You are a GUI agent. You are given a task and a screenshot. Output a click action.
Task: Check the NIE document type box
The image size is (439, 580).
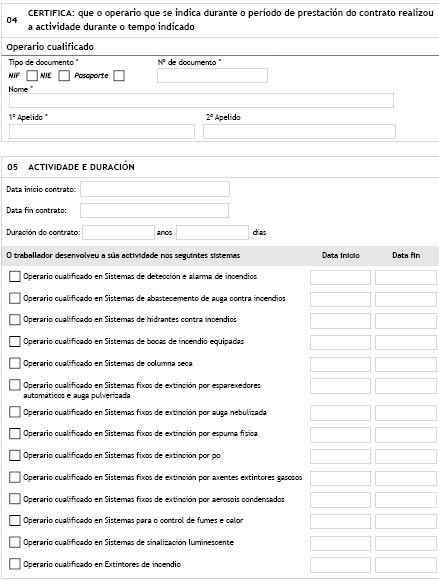click(x=64, y=76)
